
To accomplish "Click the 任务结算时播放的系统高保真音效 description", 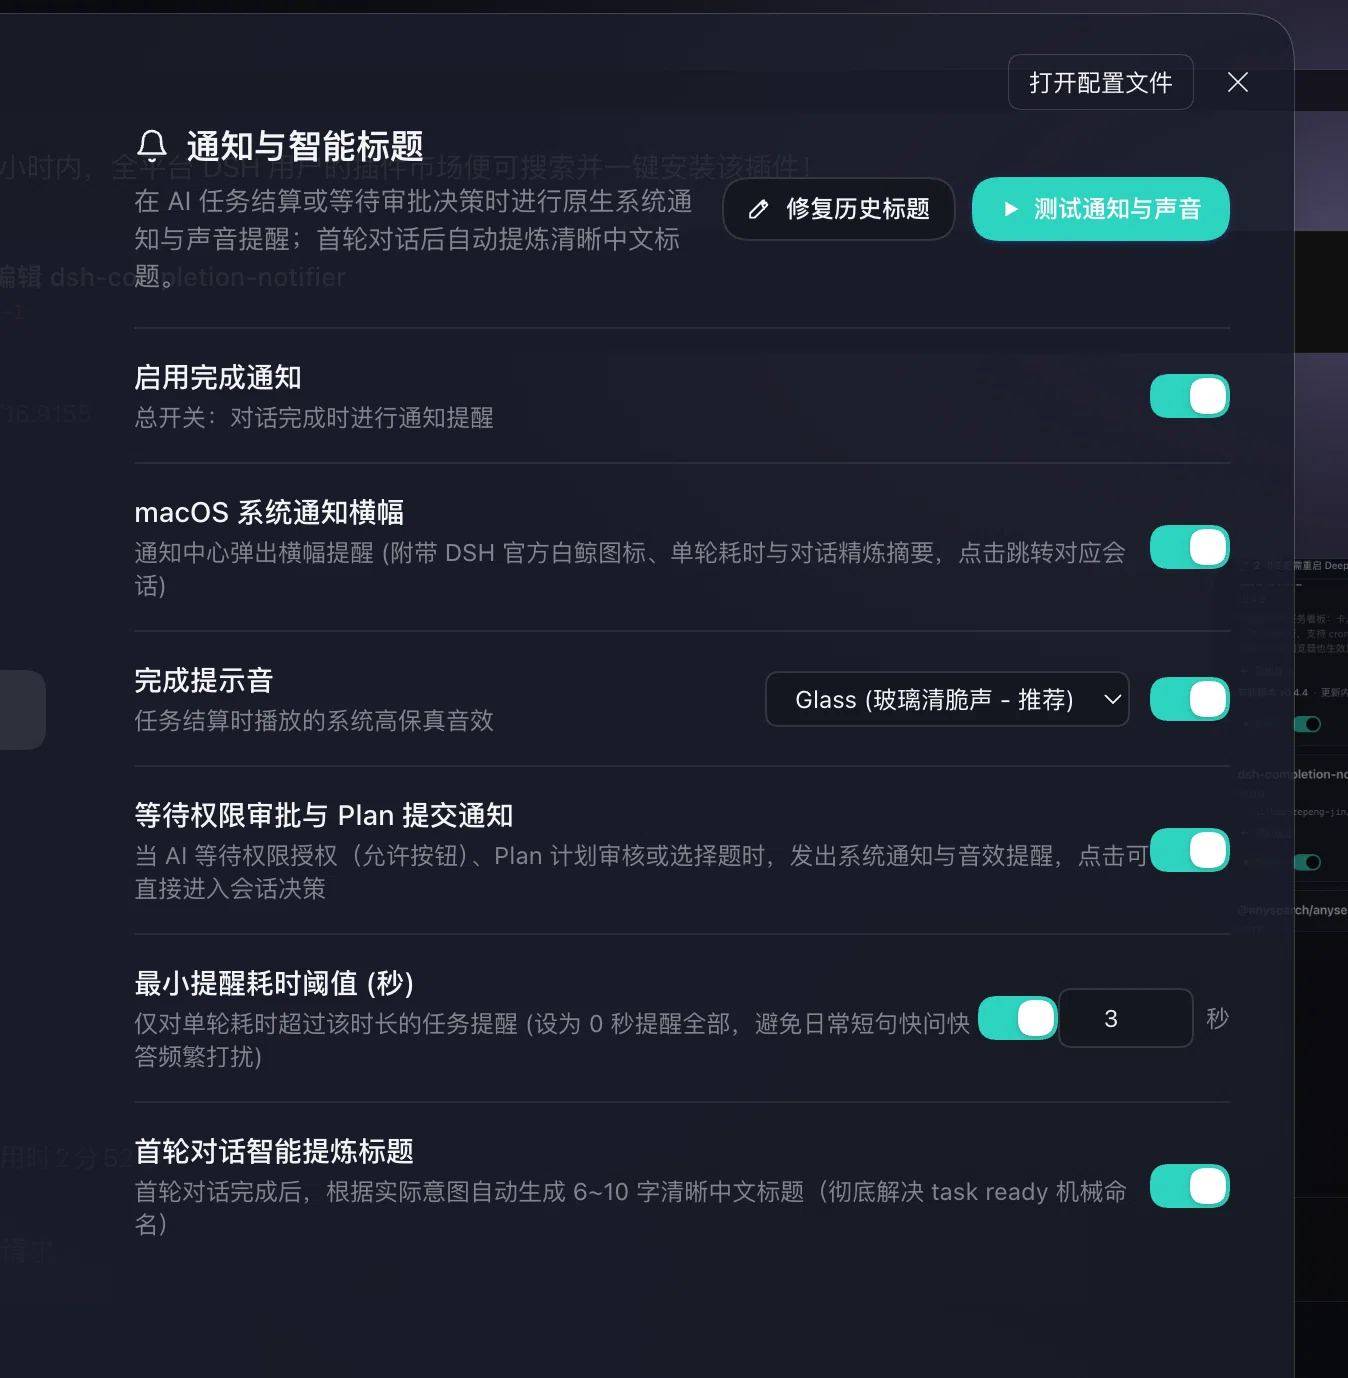I will tap(314, 720).
